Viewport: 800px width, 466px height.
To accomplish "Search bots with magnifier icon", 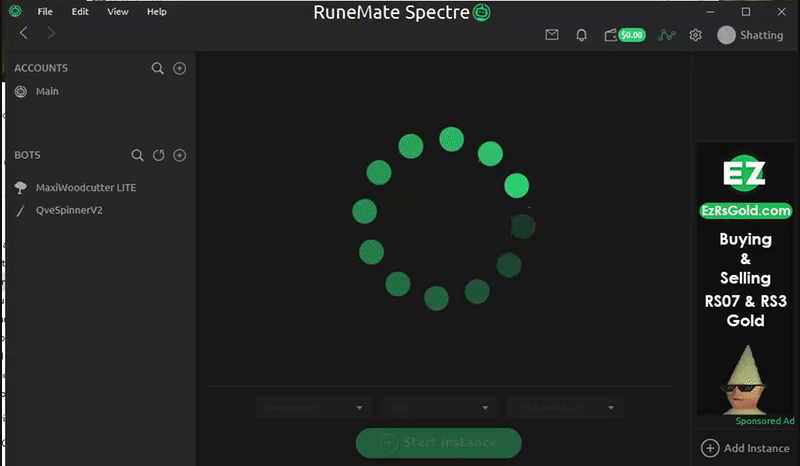I will click(137, 155).
